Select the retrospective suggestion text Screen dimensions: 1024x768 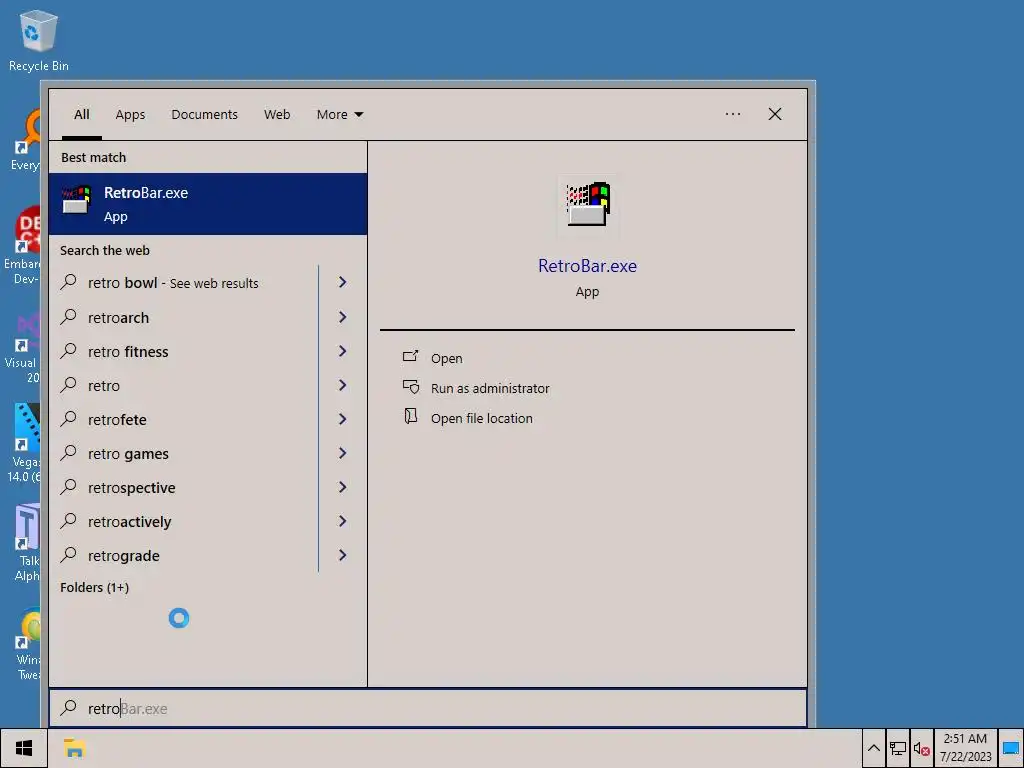(x=131, y=488)
